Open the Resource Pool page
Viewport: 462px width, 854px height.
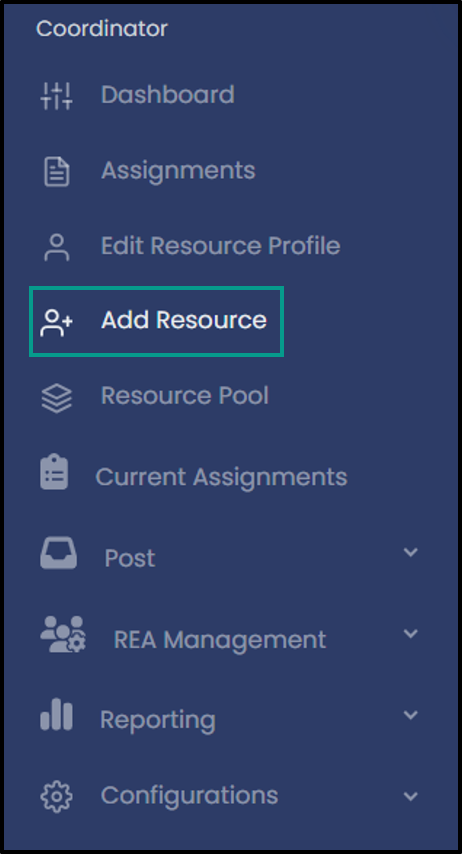(x=185, y=395)
